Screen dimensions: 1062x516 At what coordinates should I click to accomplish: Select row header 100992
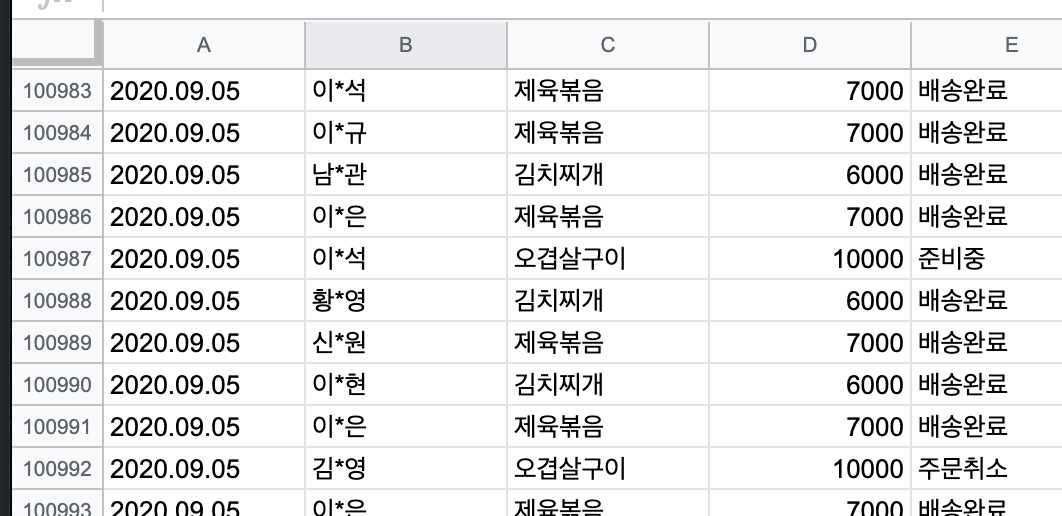pyautogui.click(x=56, y=469)
